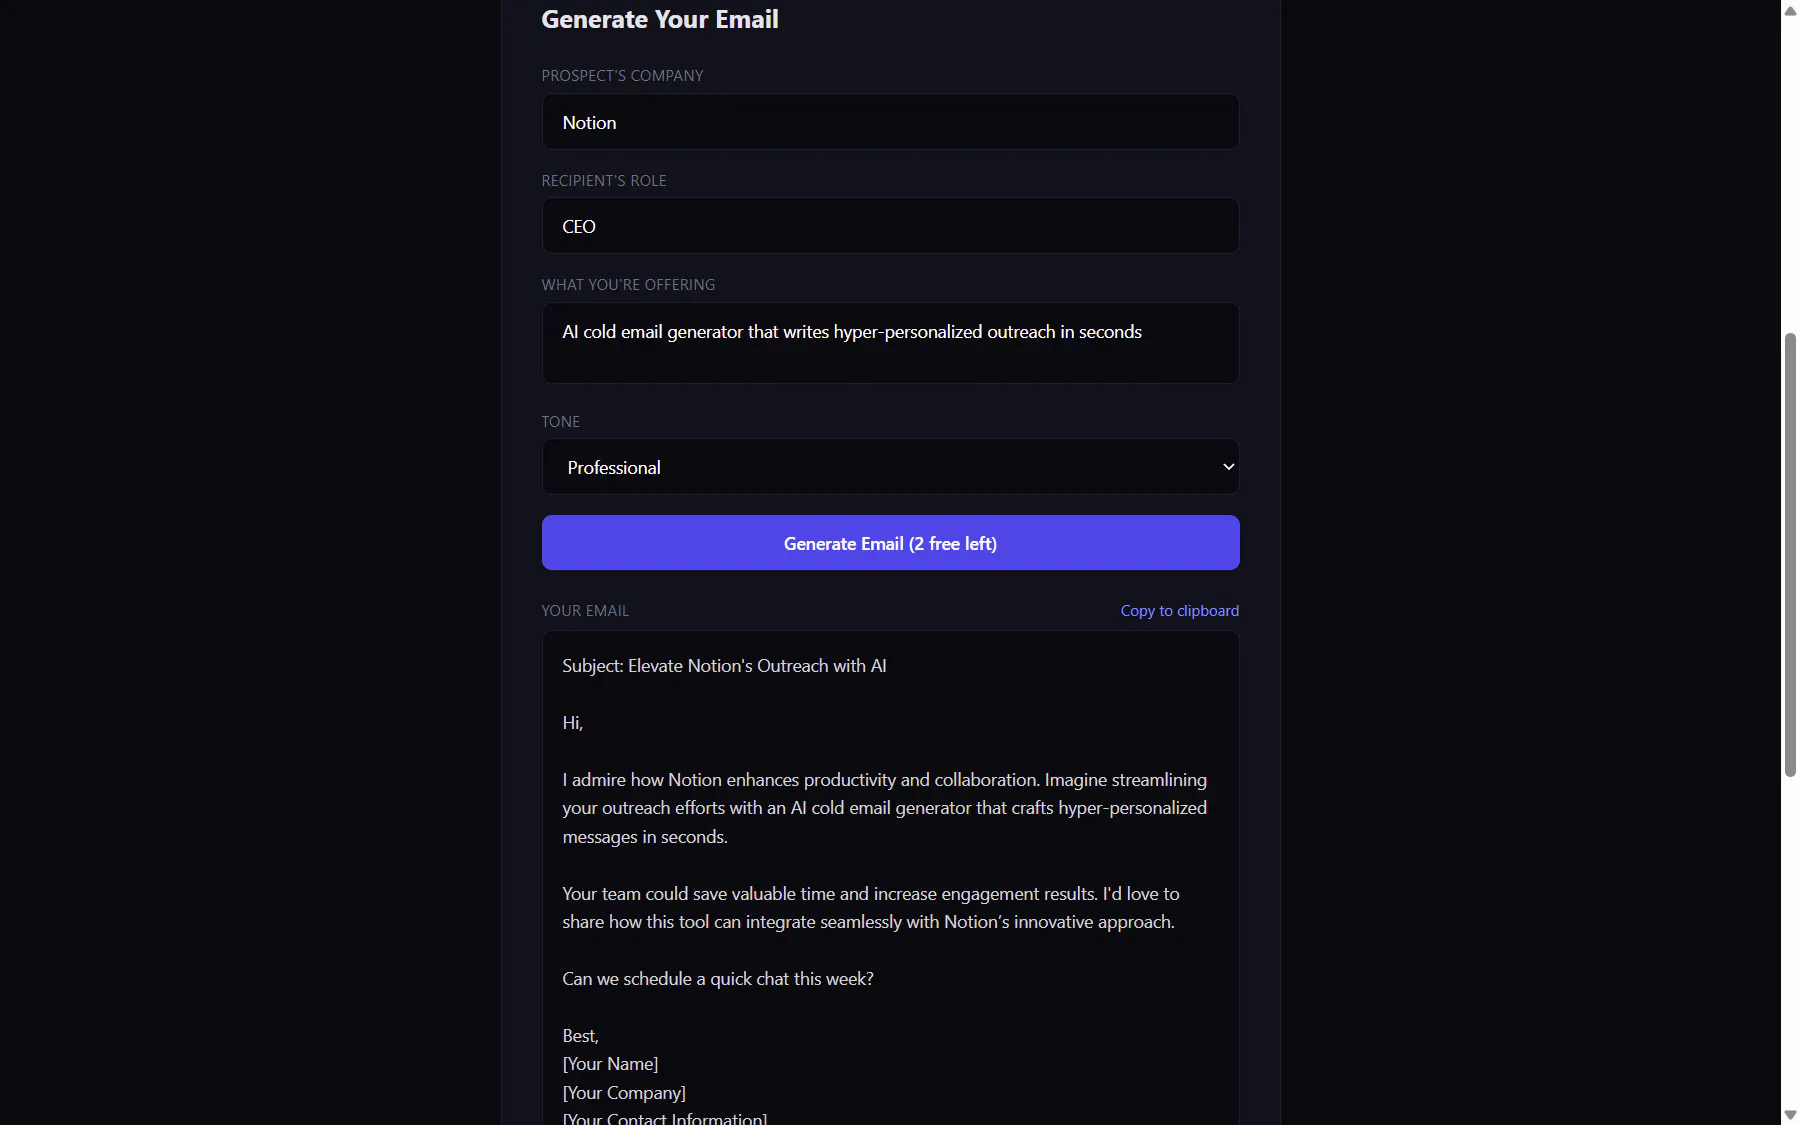1800x1125 pixels.
Task: Click the Subject line in the generated email
Action: point(724,666)
